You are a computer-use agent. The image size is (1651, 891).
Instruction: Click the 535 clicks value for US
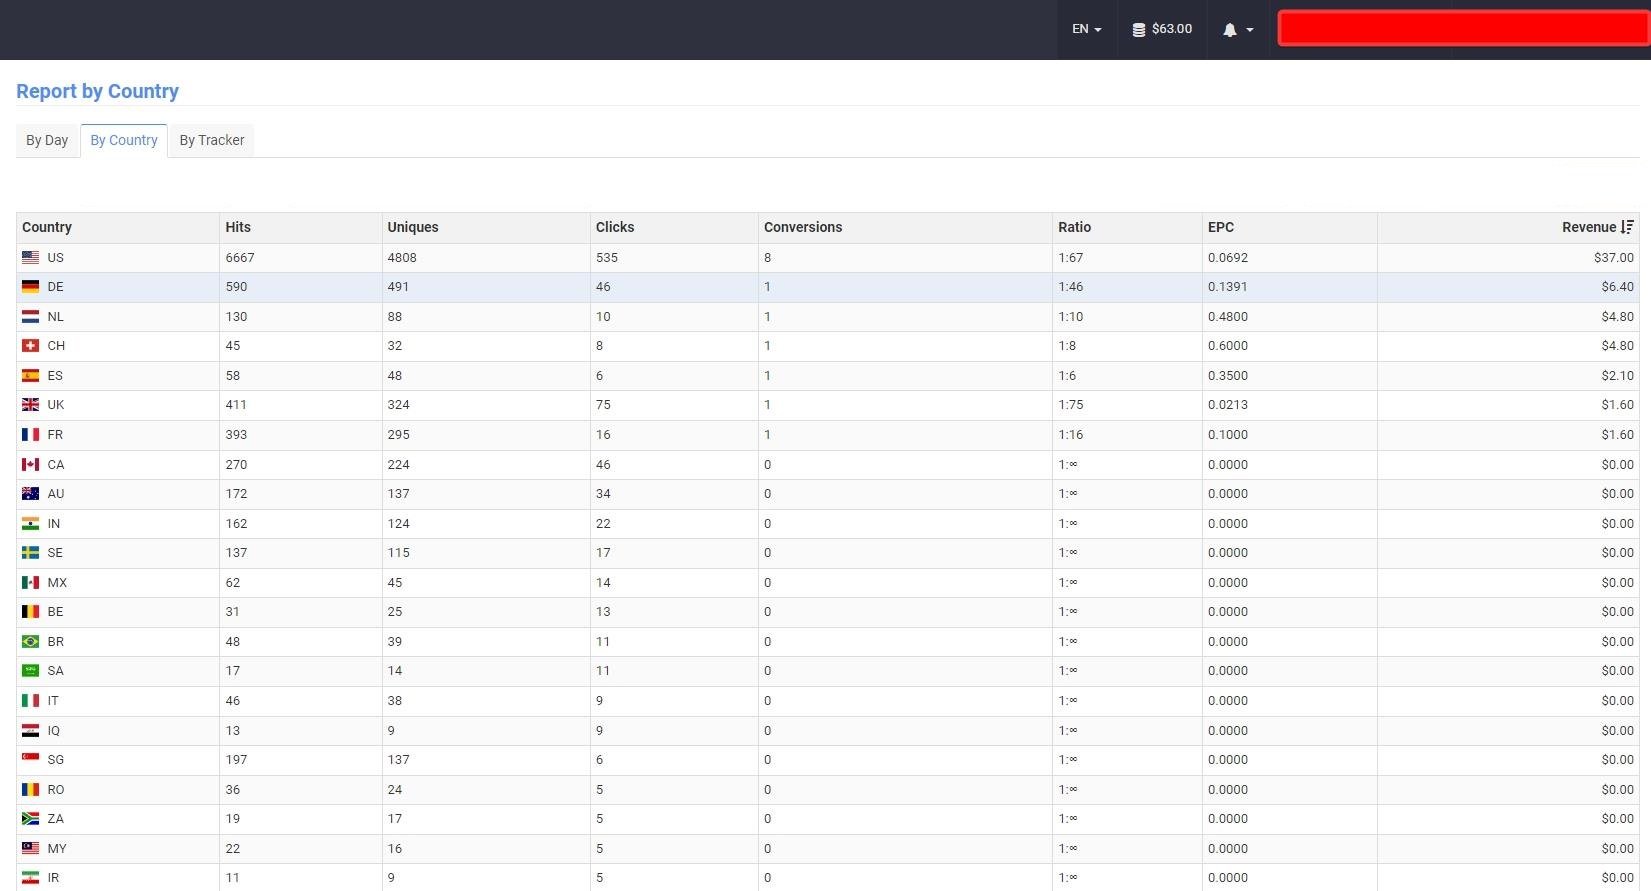(x=607, y=258)
